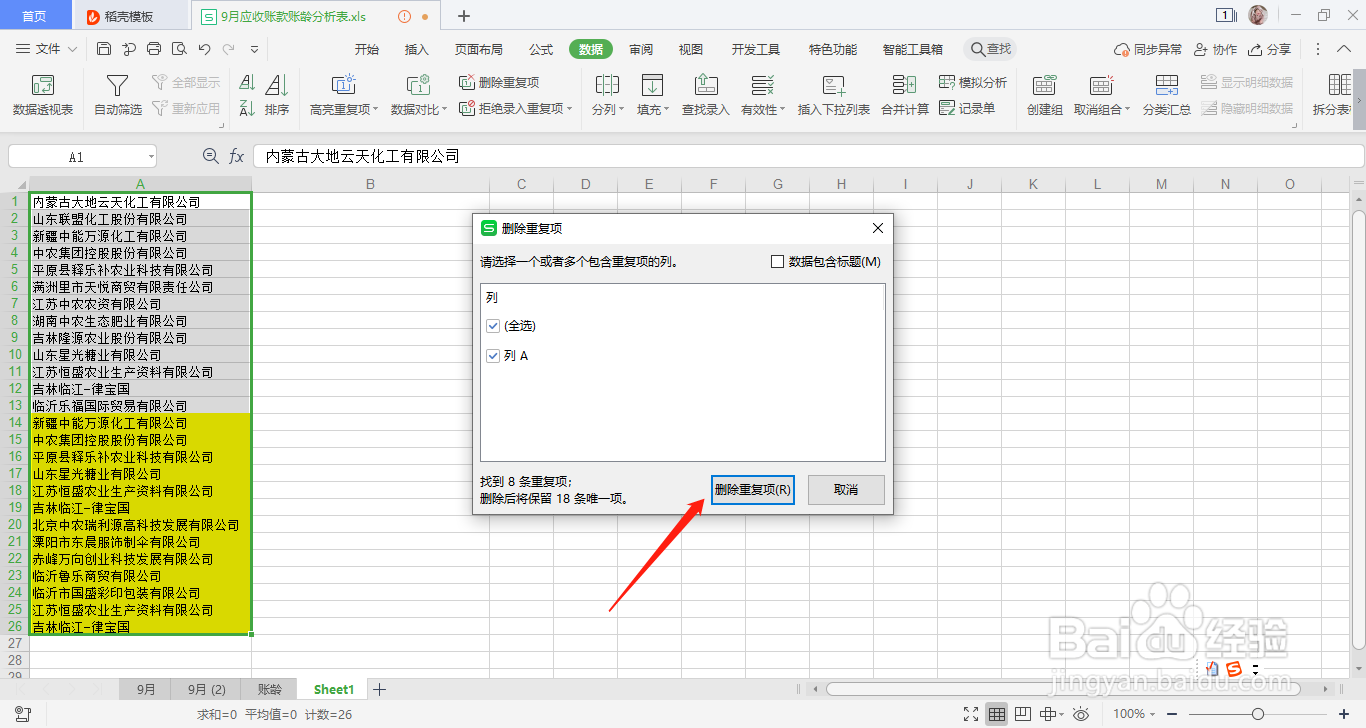This screenshot has width=1366, height=728.
Task: Click the Redo arrow icon
Action: (x=229, y=49)
